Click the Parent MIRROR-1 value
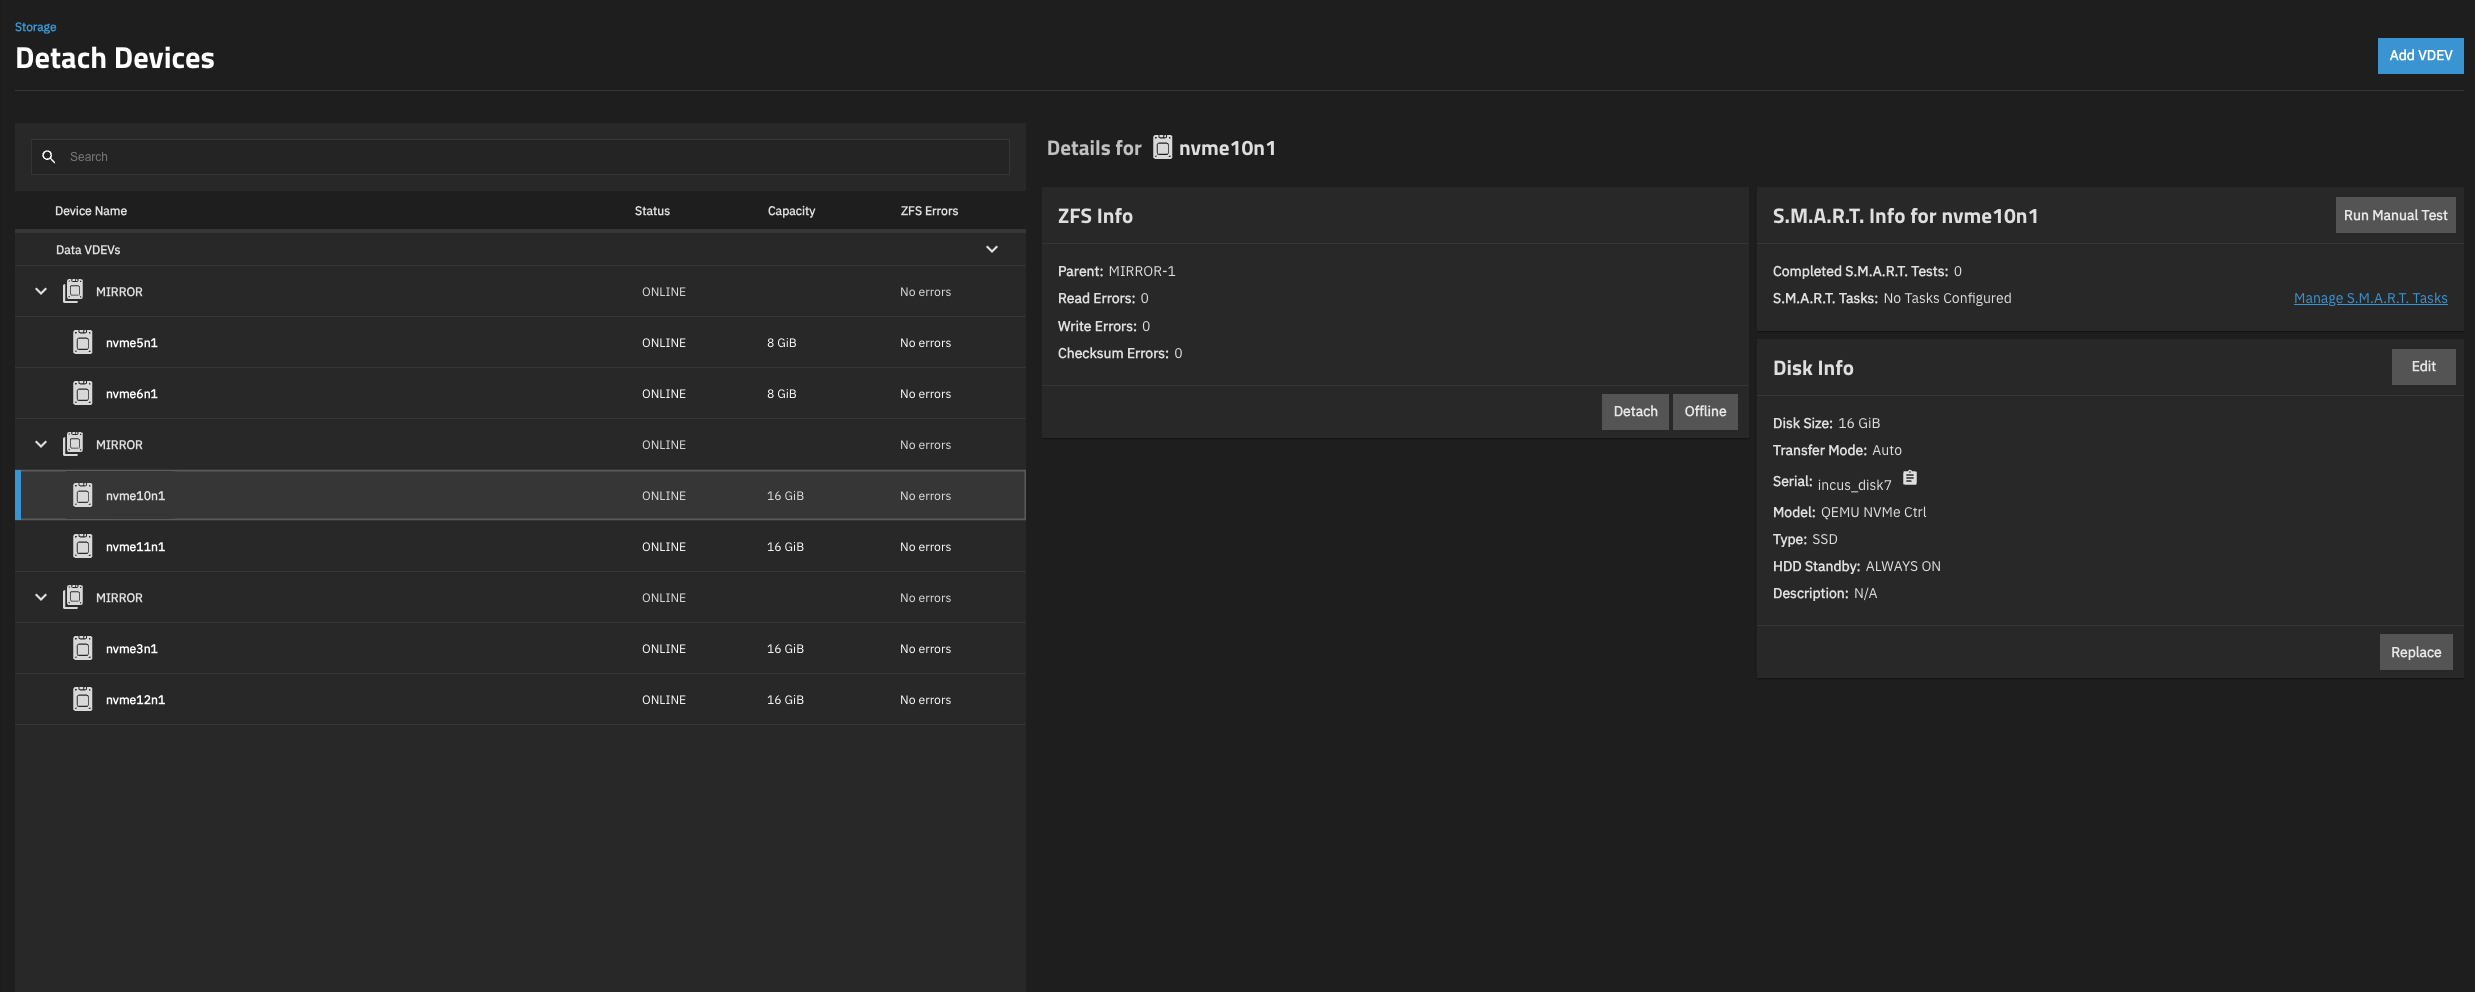The width and height of the screenshot is (2475, 992). (x=1142, y=271)
